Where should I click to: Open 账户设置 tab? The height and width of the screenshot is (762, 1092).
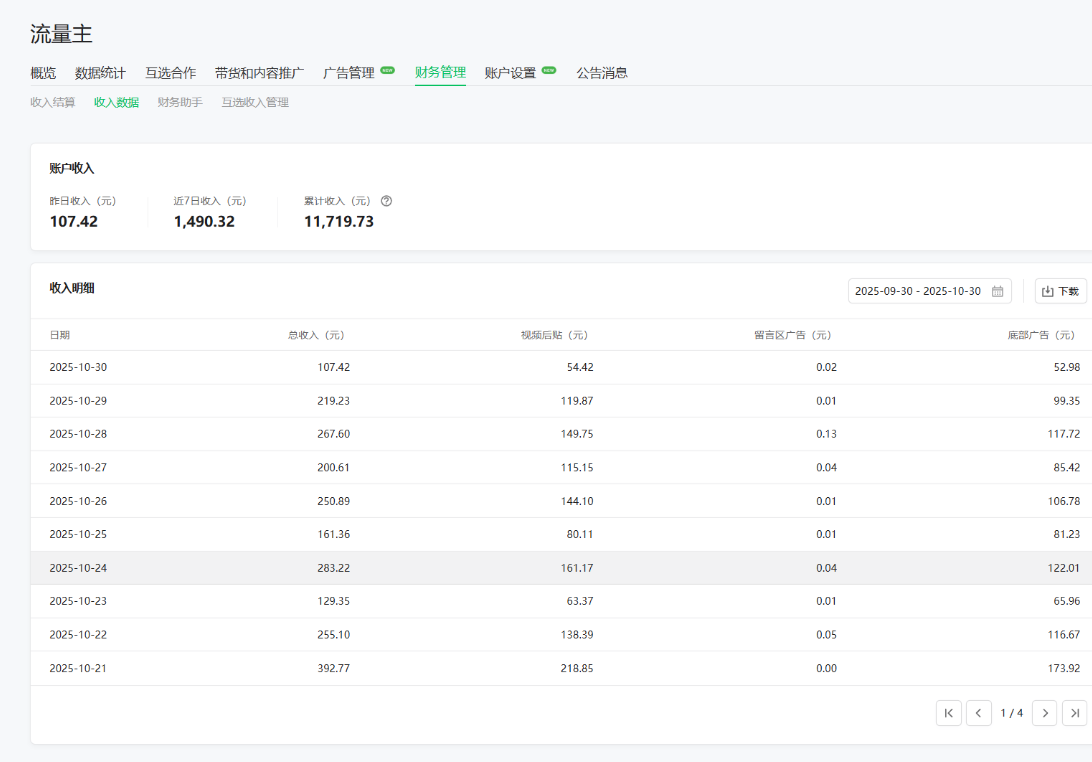tap(510, 73)
